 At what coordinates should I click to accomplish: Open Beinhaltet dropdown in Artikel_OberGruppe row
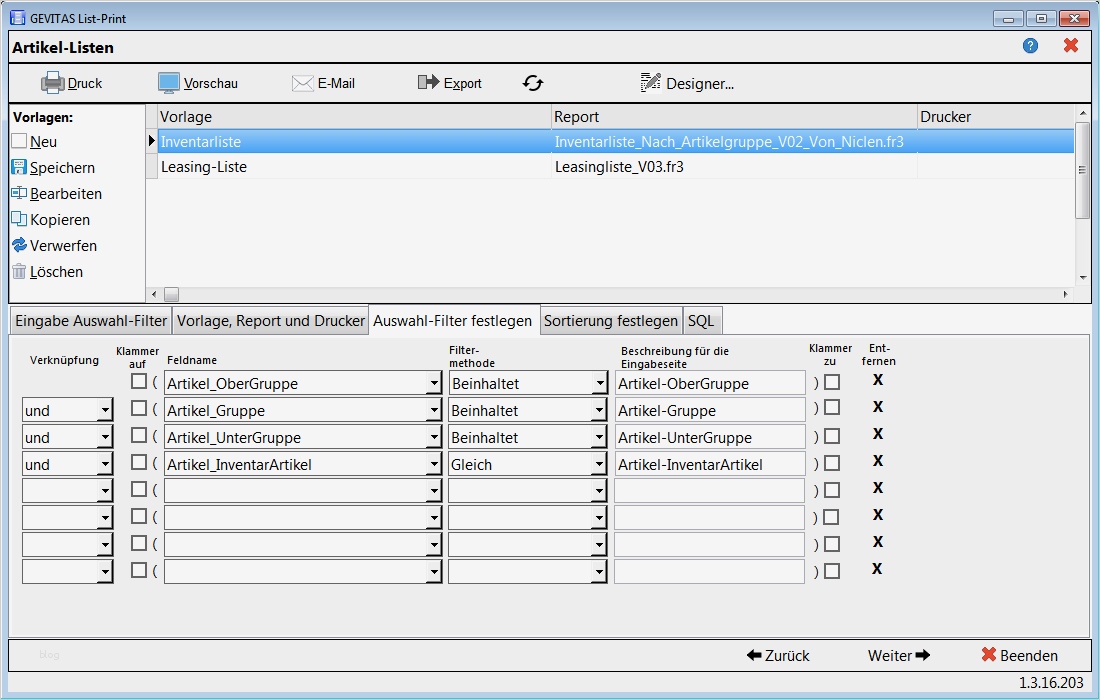[x=599, y=384]
